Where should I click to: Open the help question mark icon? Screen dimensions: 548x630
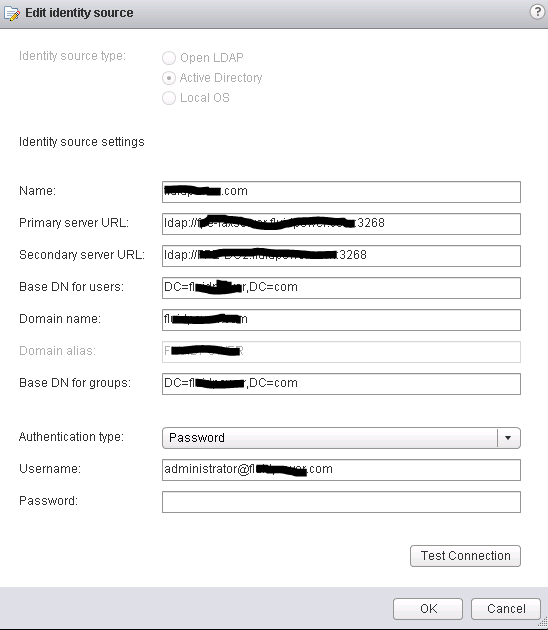[537, 12]
